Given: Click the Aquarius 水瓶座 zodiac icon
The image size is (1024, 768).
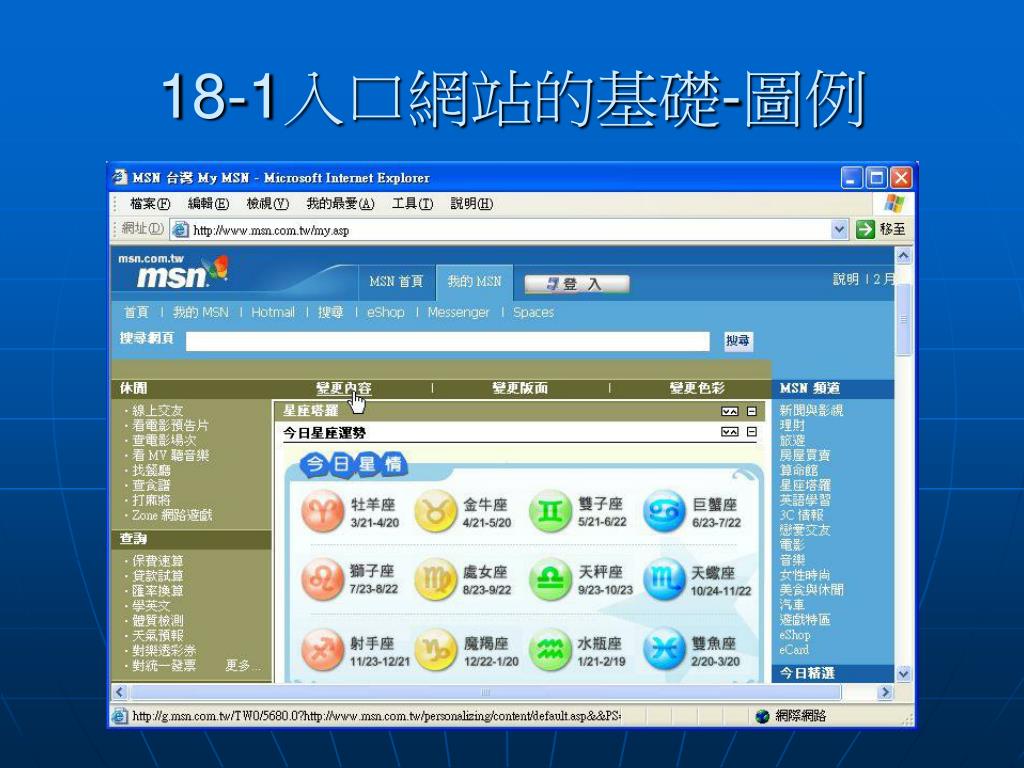Looking at the screenshot, I should click(x=550, y=650).
